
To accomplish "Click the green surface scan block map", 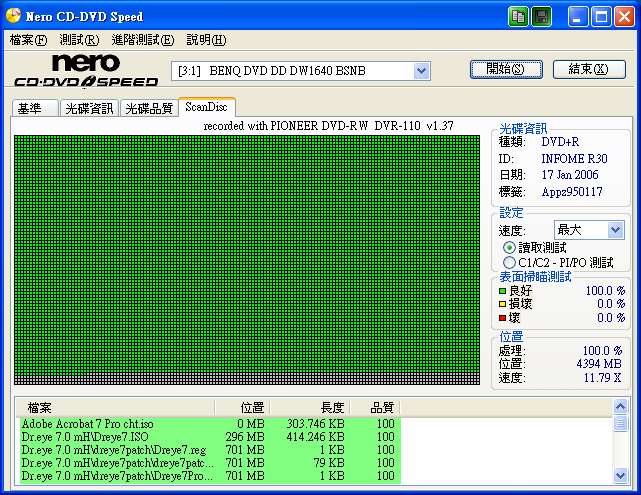I will tap(247, 260).
